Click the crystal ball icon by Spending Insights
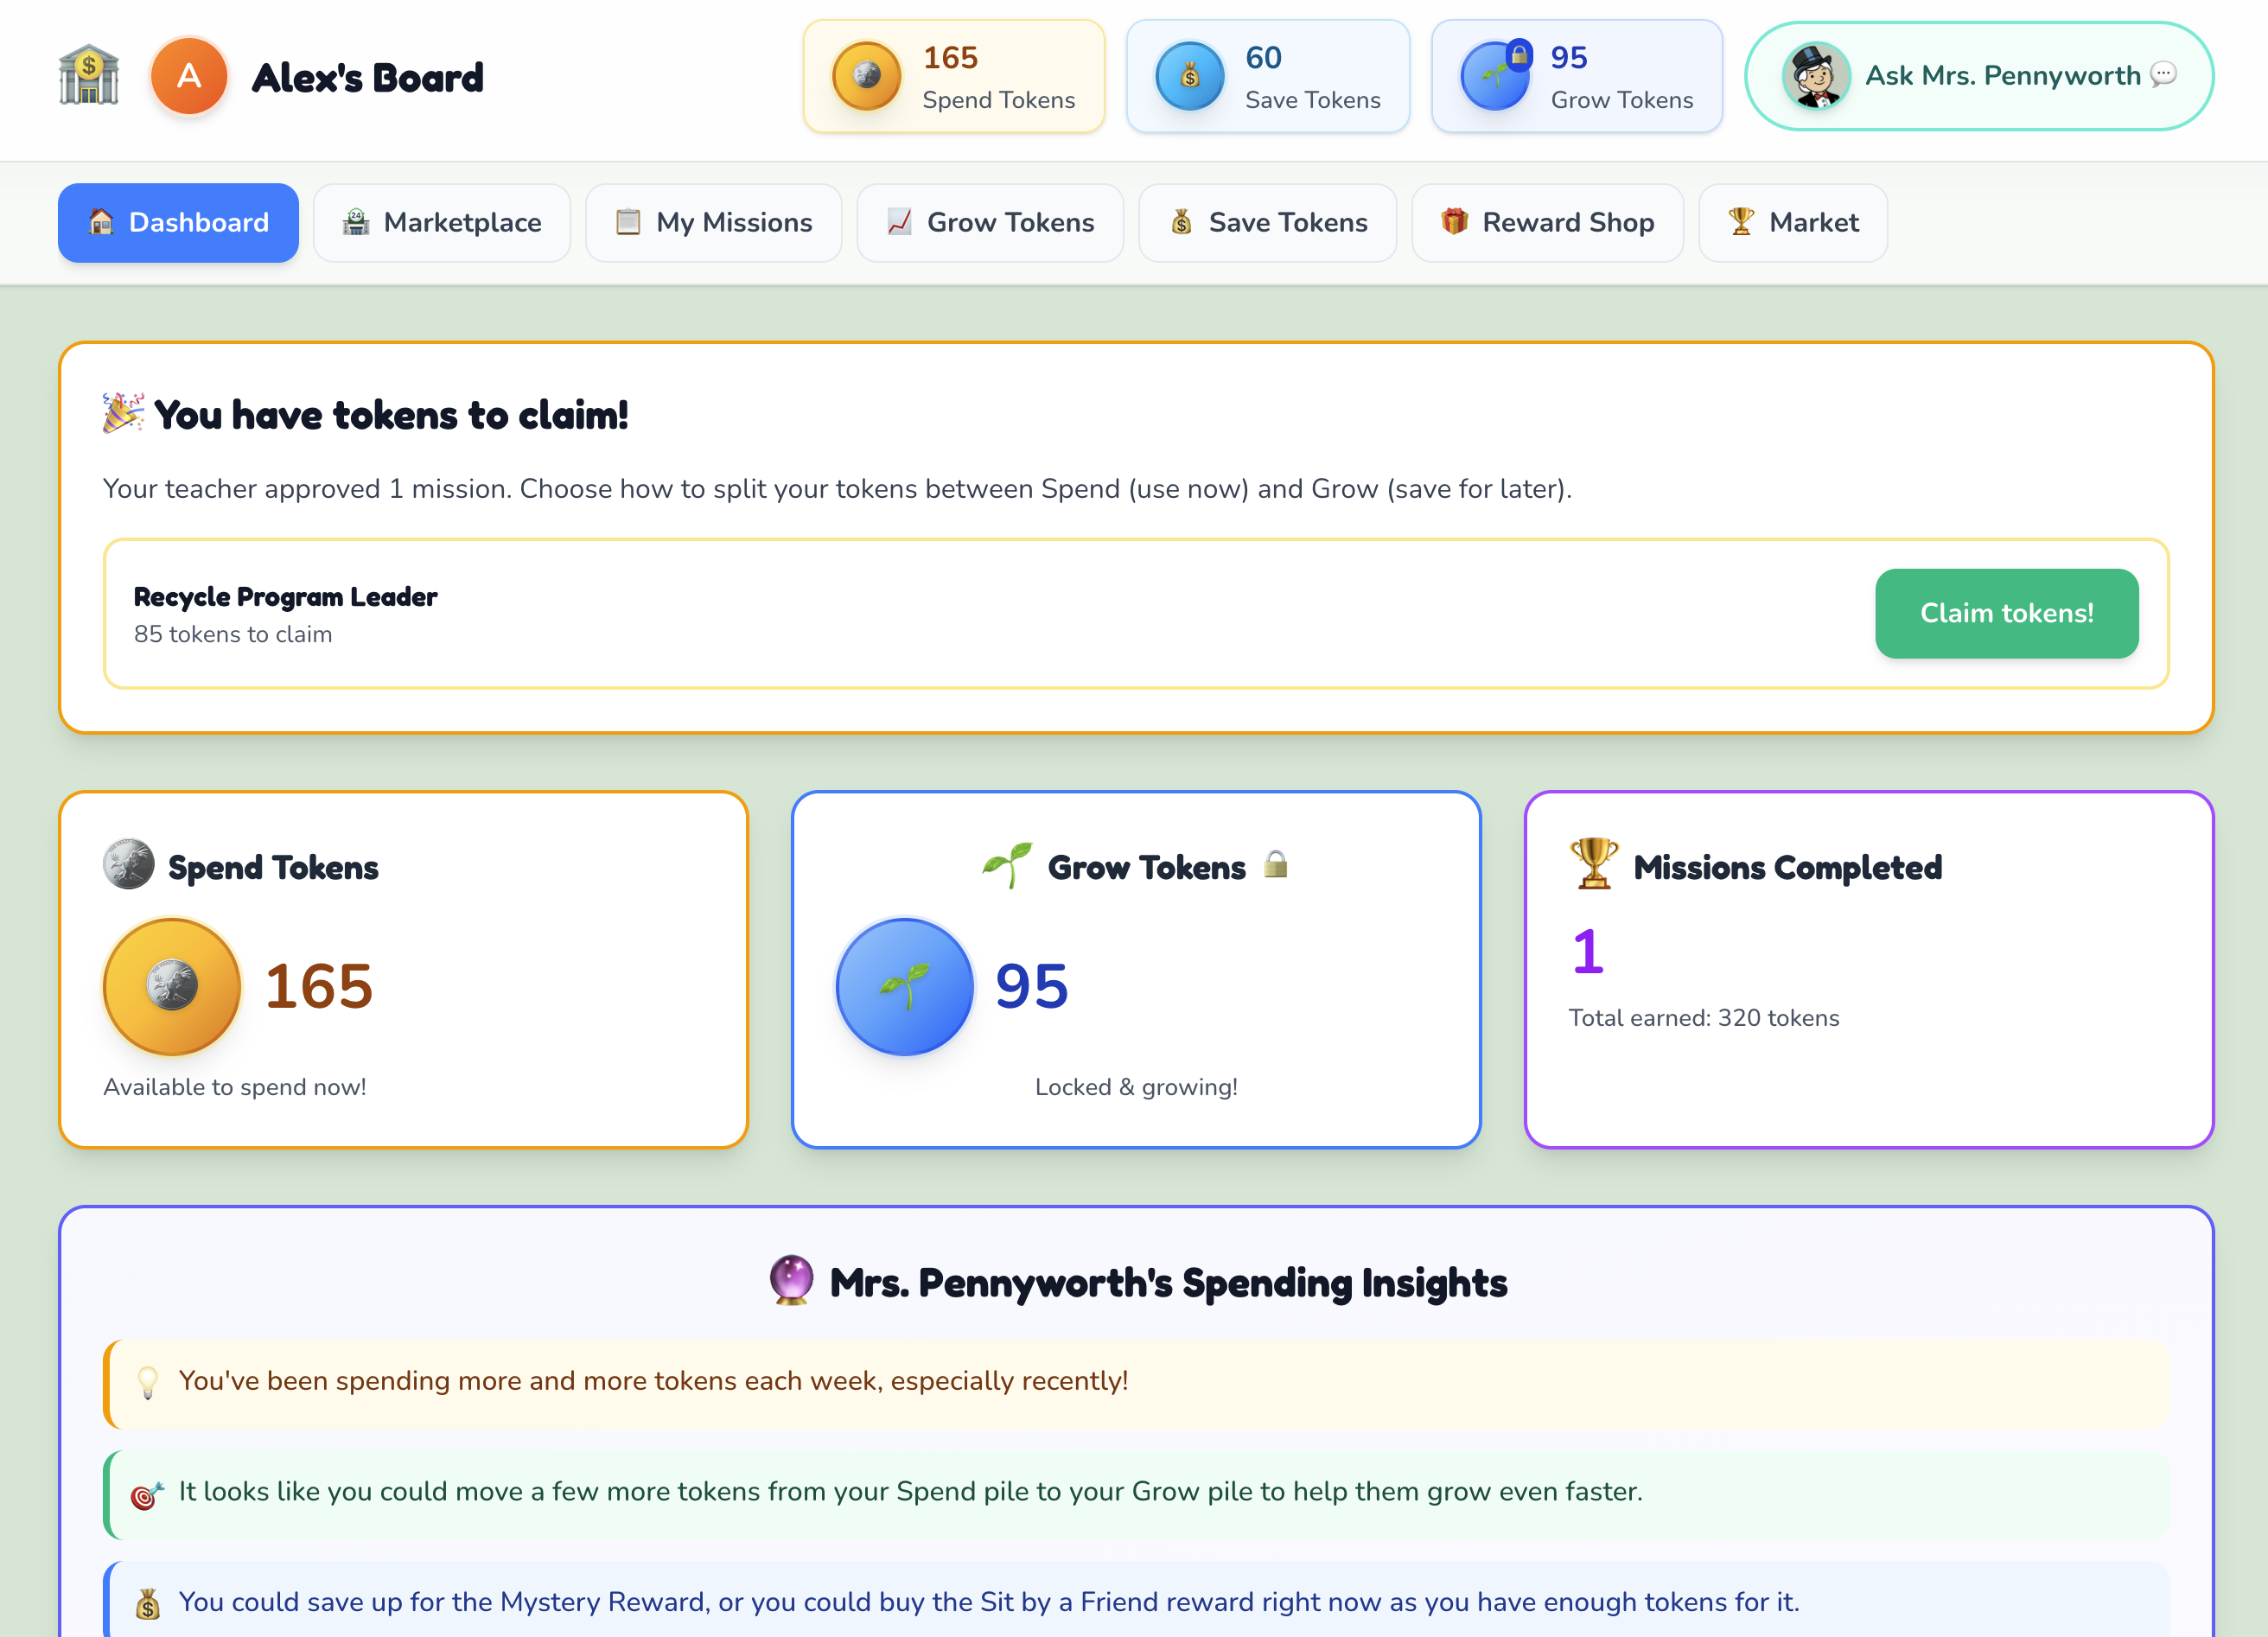 click(x=791, y=1281)
